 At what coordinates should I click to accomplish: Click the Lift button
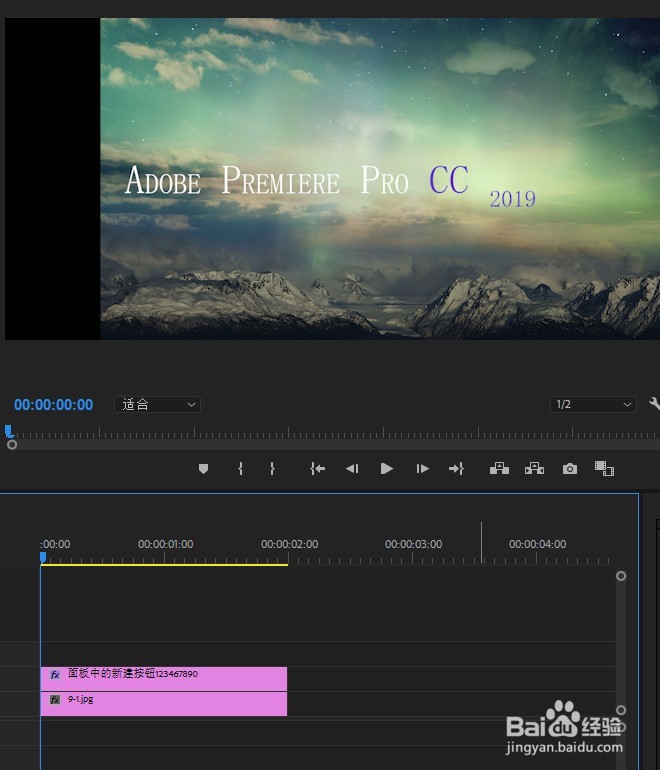coord(499,468)
